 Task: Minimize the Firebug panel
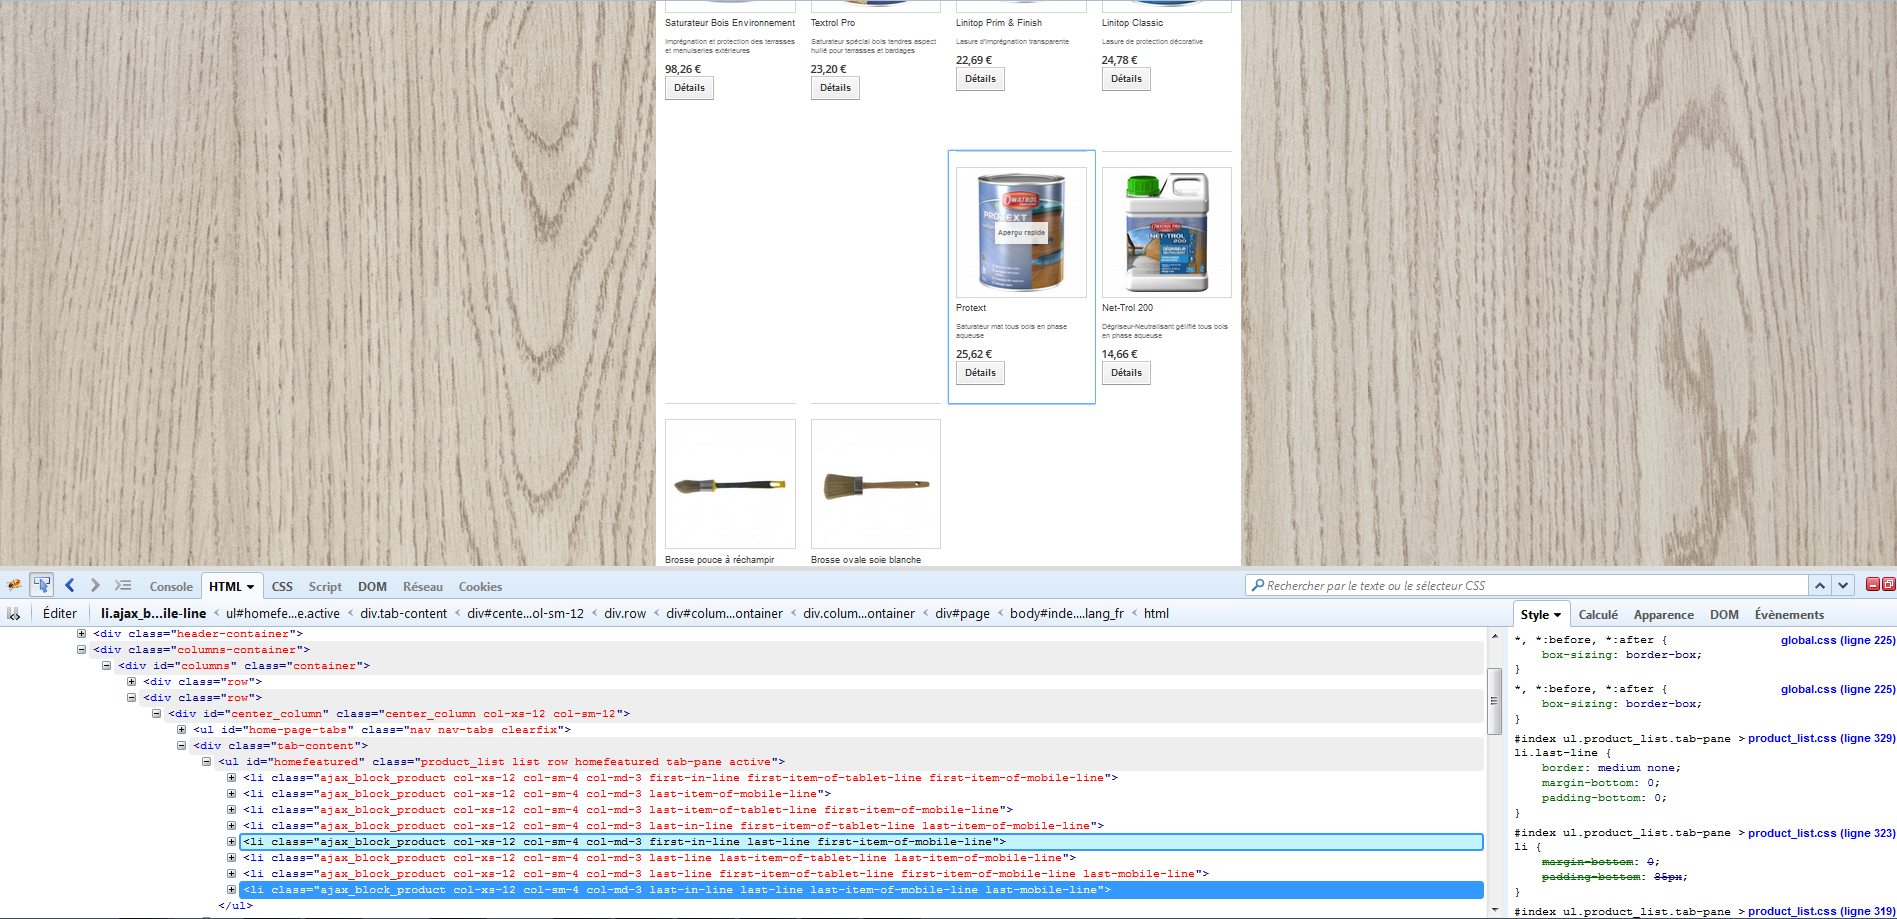click(x=1873, y=584)
